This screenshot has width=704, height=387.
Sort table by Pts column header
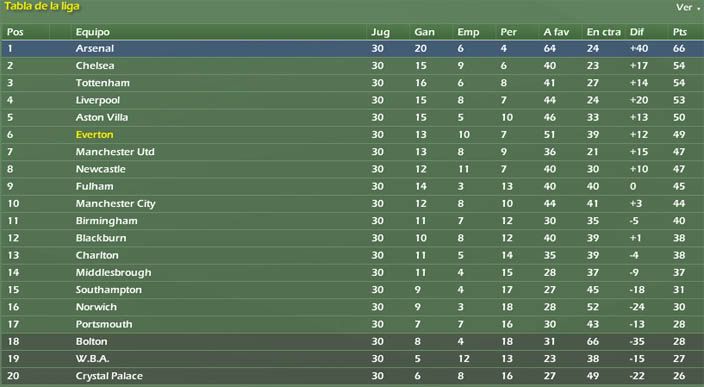click(680, 32)
